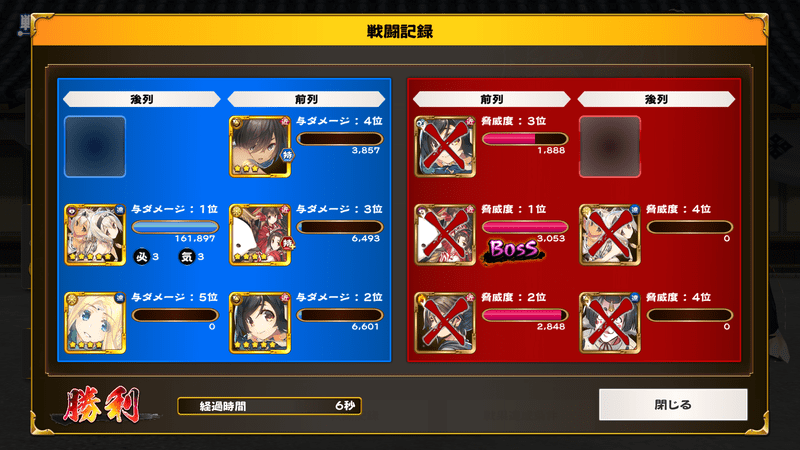Viewport: 800px width, 450px height.
Task: Click the 勝利 victory emblem
Action: point(102,405)
